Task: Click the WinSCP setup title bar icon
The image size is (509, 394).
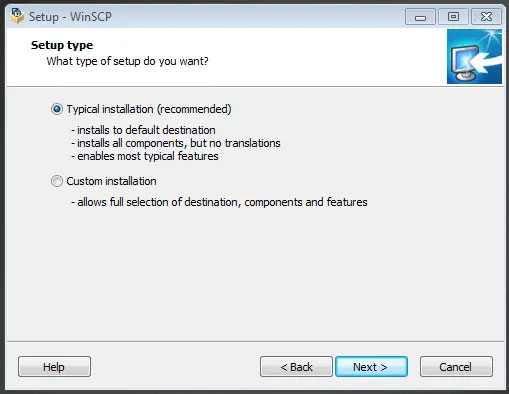Action: click(x=17, y=16)
